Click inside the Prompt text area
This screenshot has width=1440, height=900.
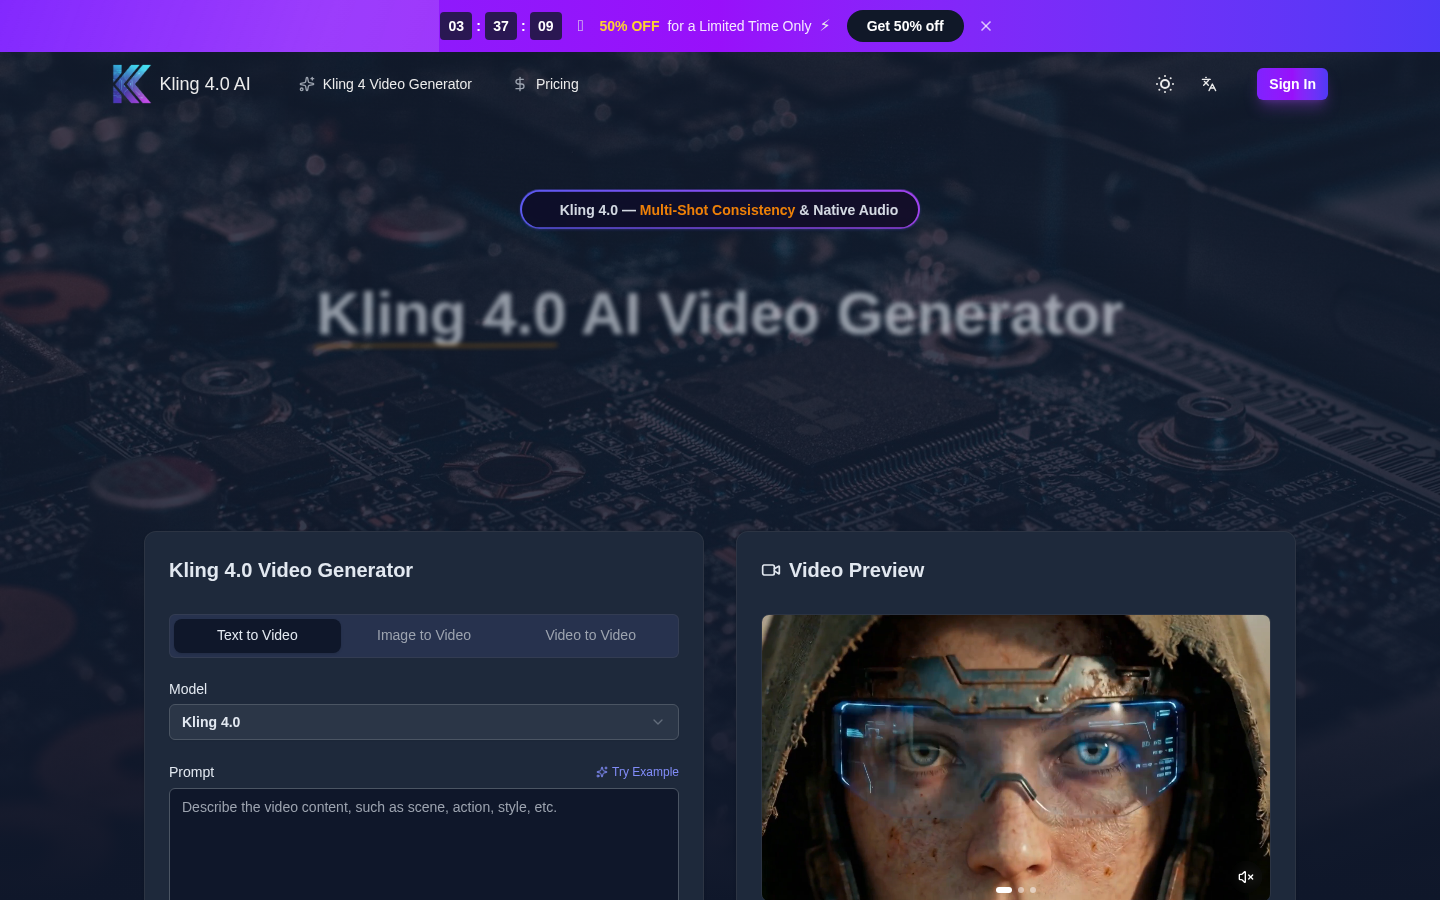[x=424, y=845]
